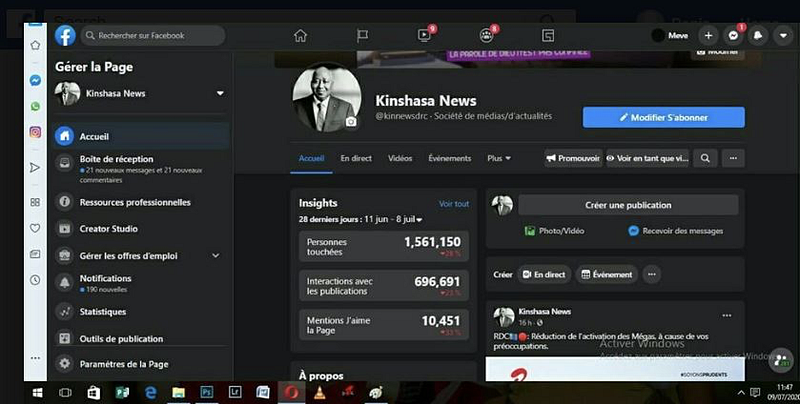Click the Facebook logo

(x=65, y=36)
